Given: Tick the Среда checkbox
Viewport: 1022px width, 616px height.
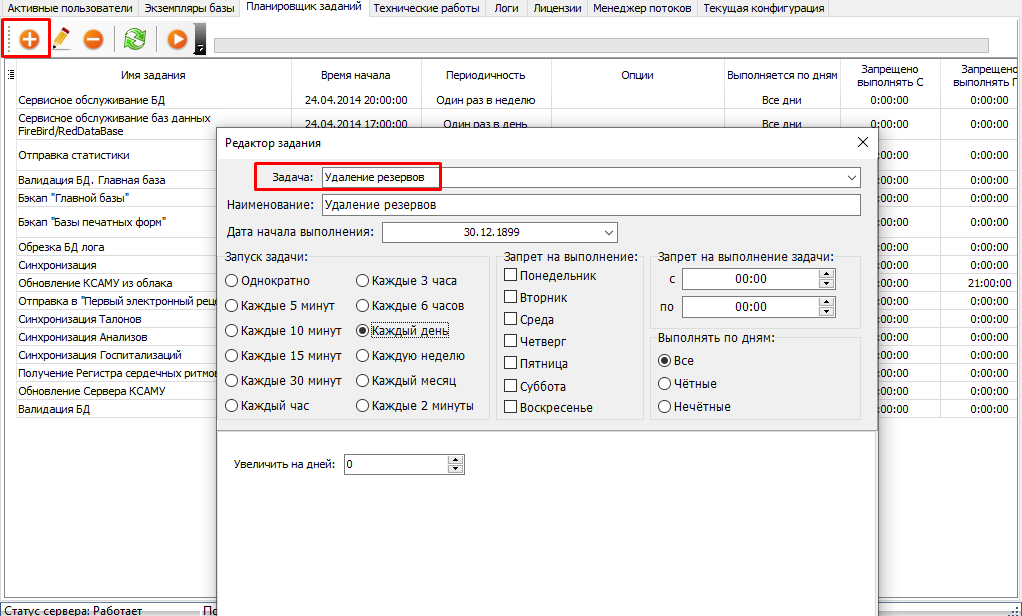Looking at the screenshot, I should 511,319.
